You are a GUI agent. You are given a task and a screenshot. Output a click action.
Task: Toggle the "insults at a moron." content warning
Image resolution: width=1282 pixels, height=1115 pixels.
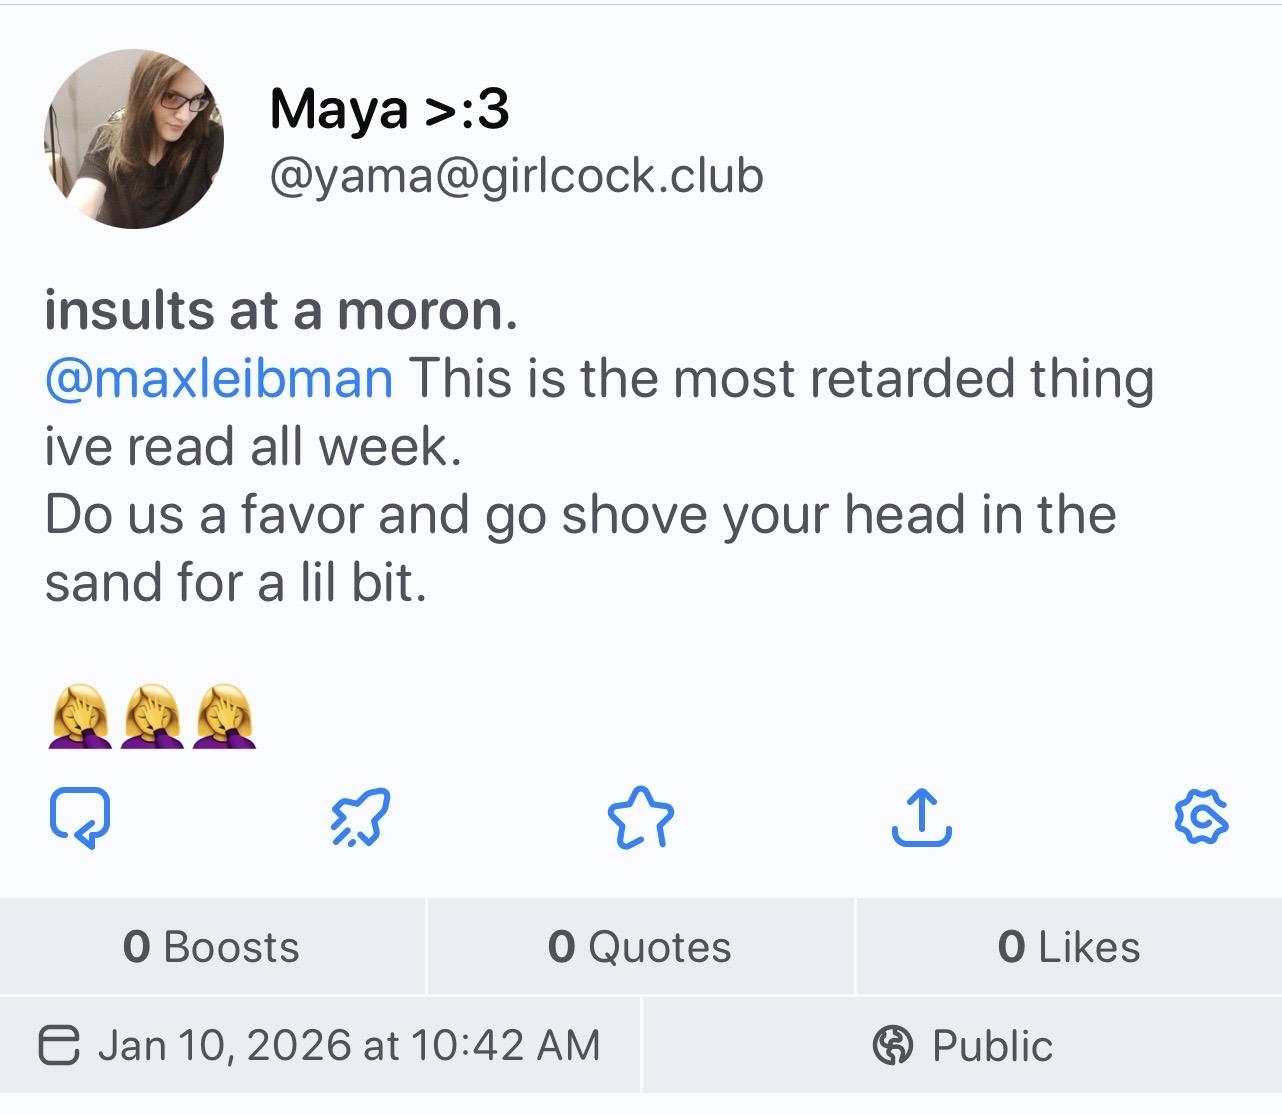tap(281, 311)
